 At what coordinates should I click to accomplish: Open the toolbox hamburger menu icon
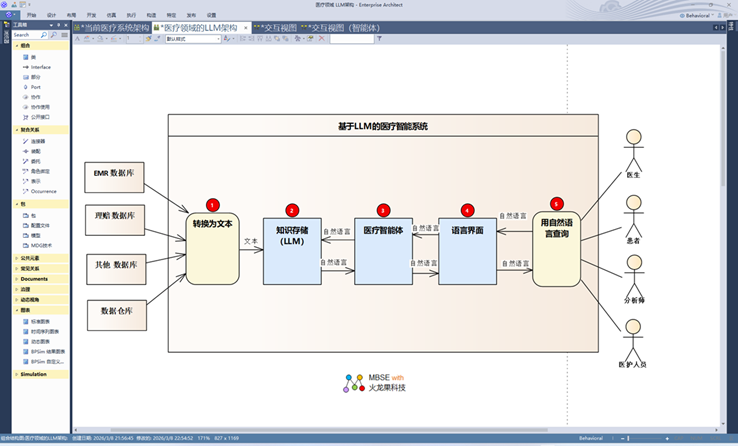coord(62,35)
